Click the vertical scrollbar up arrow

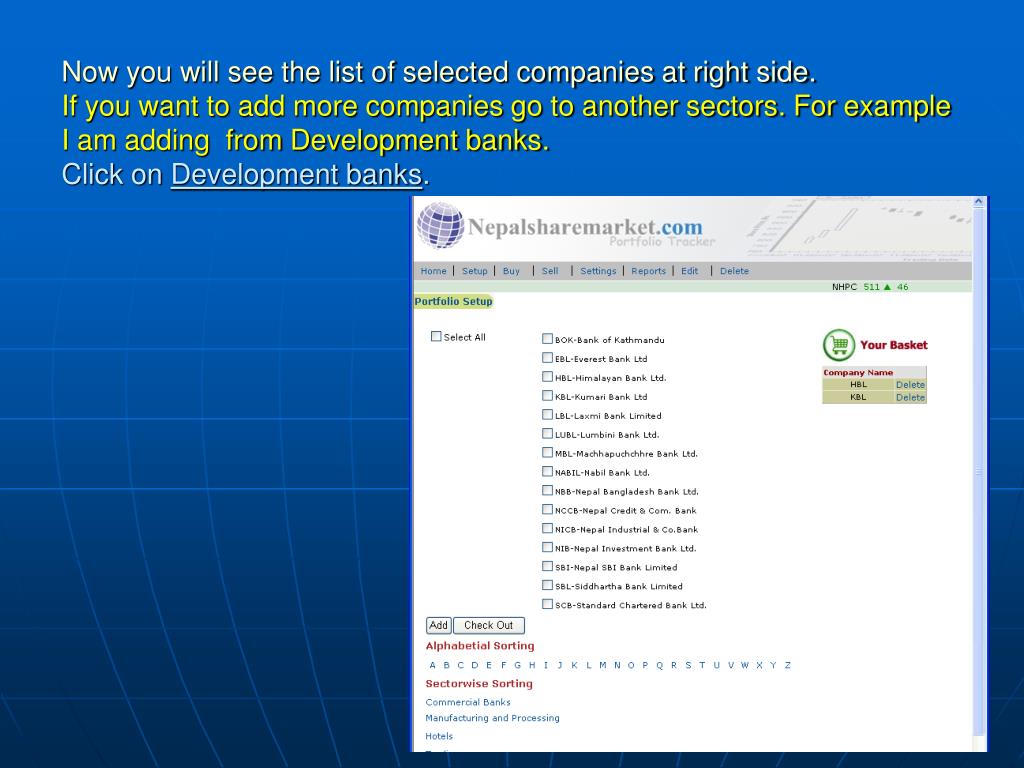978,202
